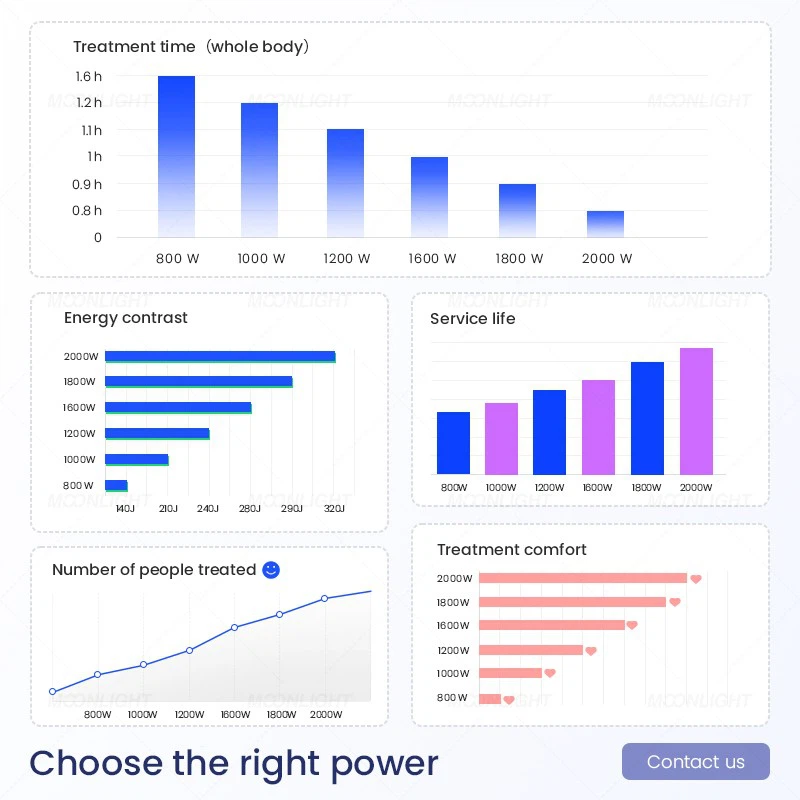Select the 2000 W treatment time bar
This screenshot has height=800, width=800.
click(x=606, y=224)
